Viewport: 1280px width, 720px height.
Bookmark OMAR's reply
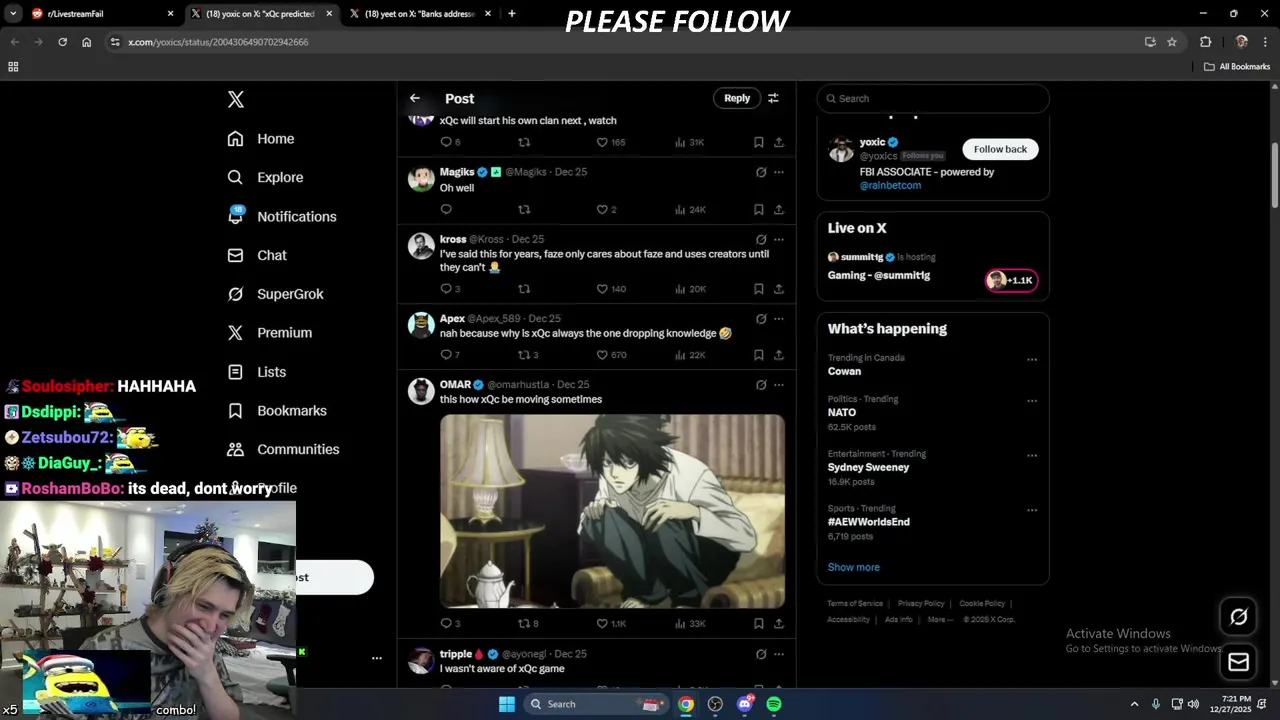pyautogui.click(x=759, y=623)
